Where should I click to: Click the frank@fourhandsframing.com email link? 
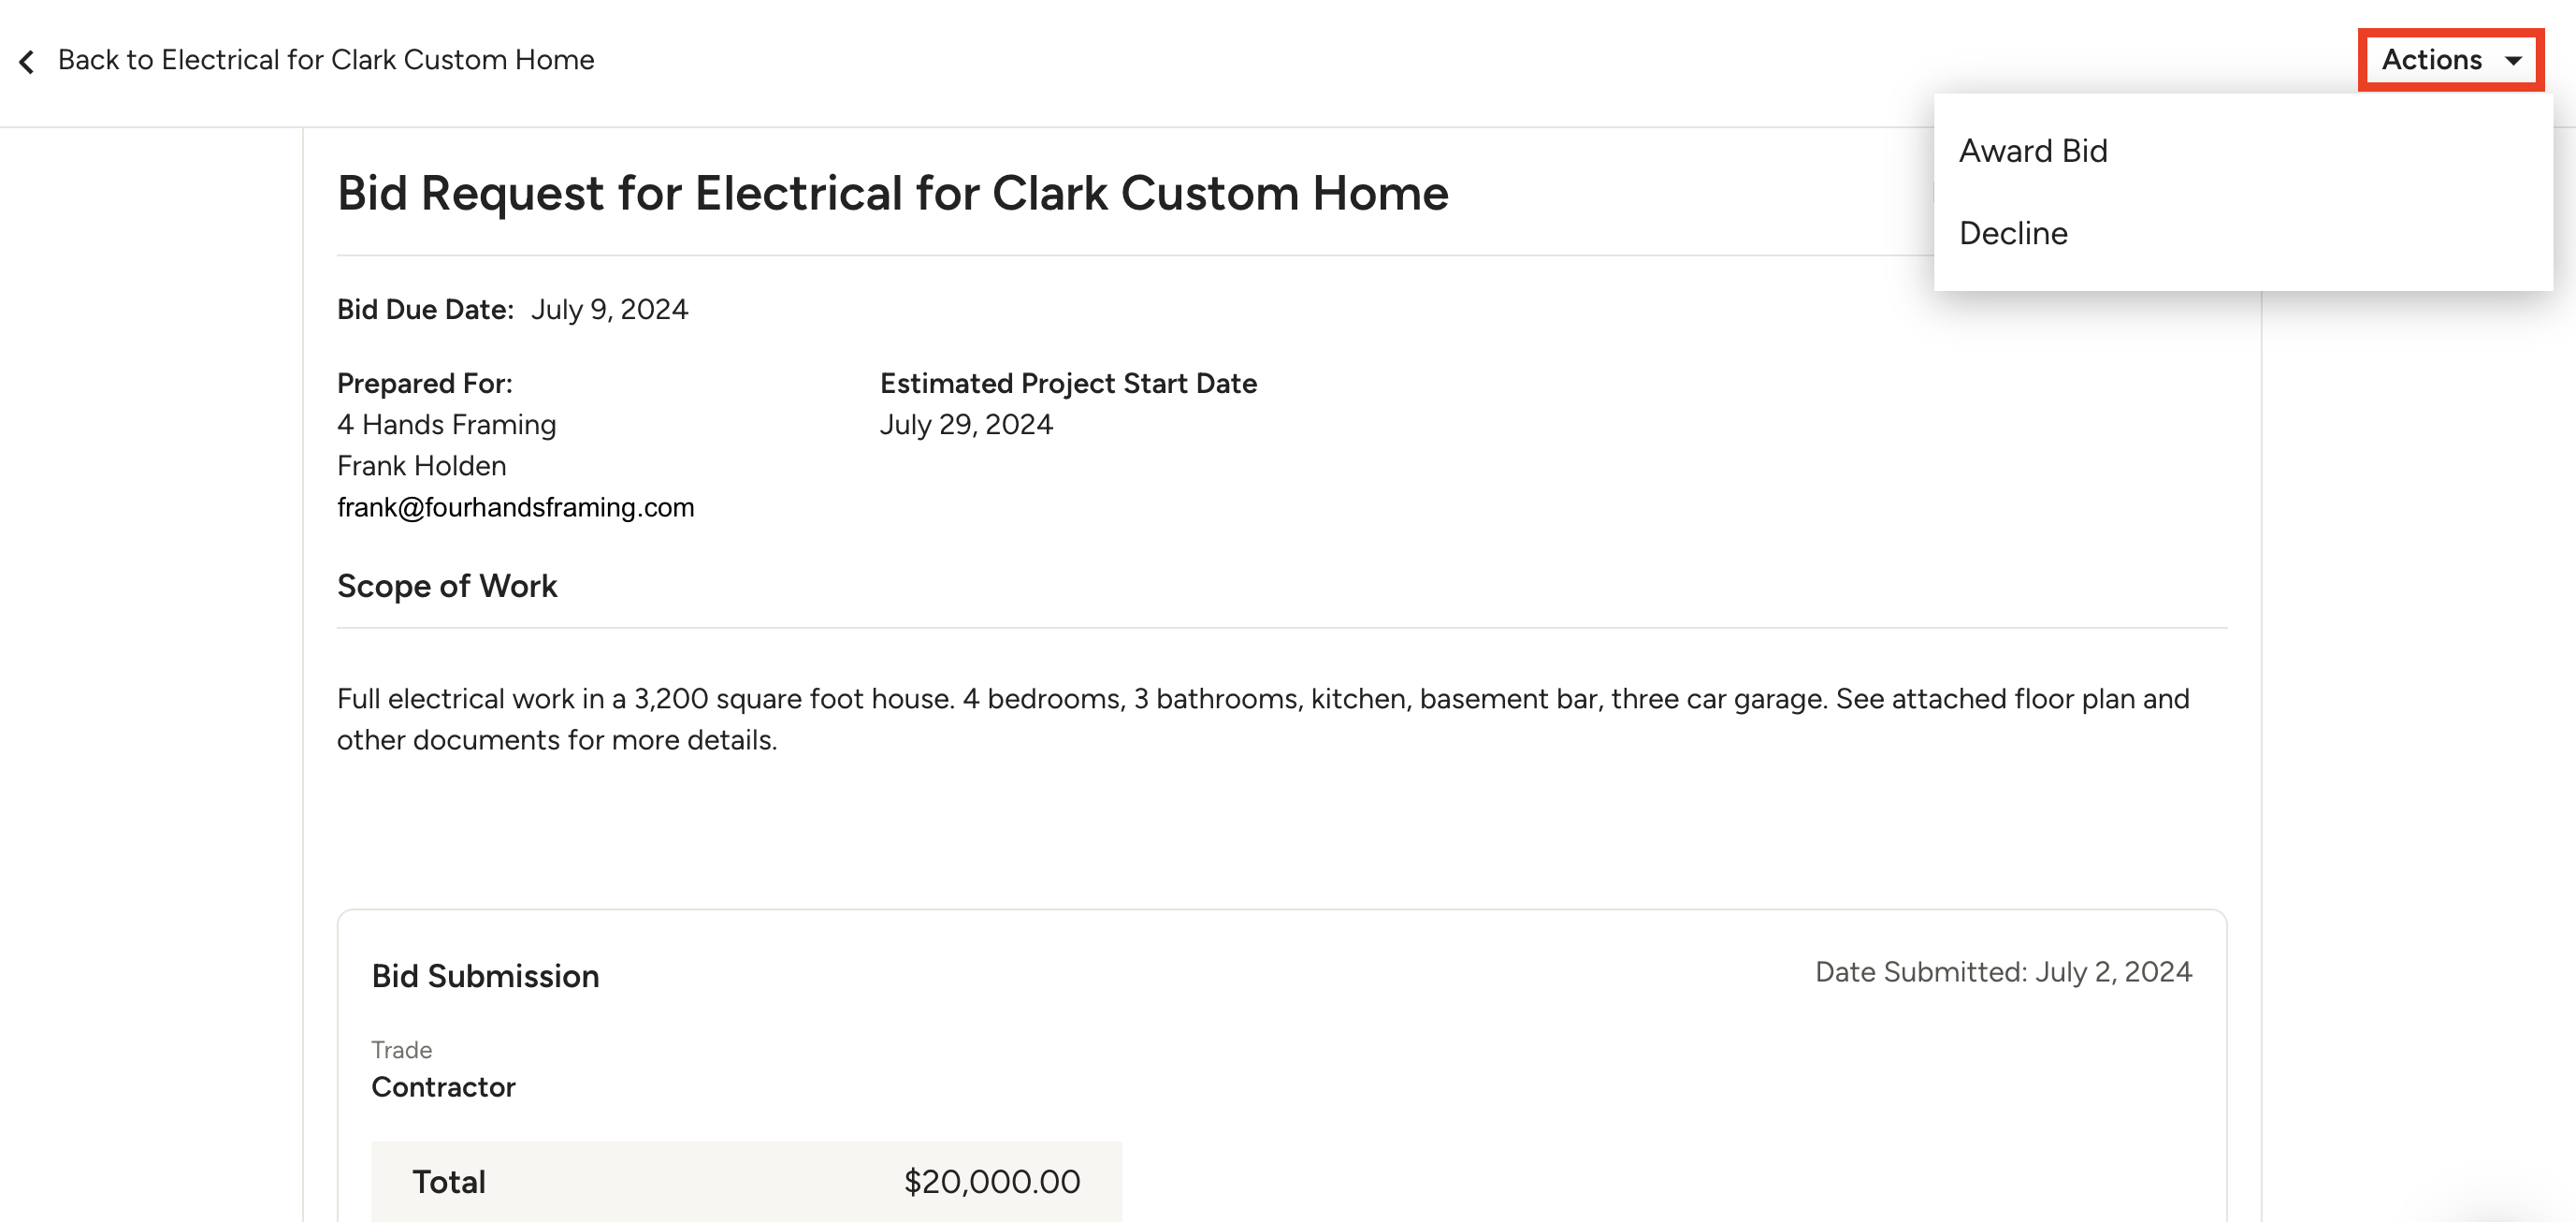515,507
